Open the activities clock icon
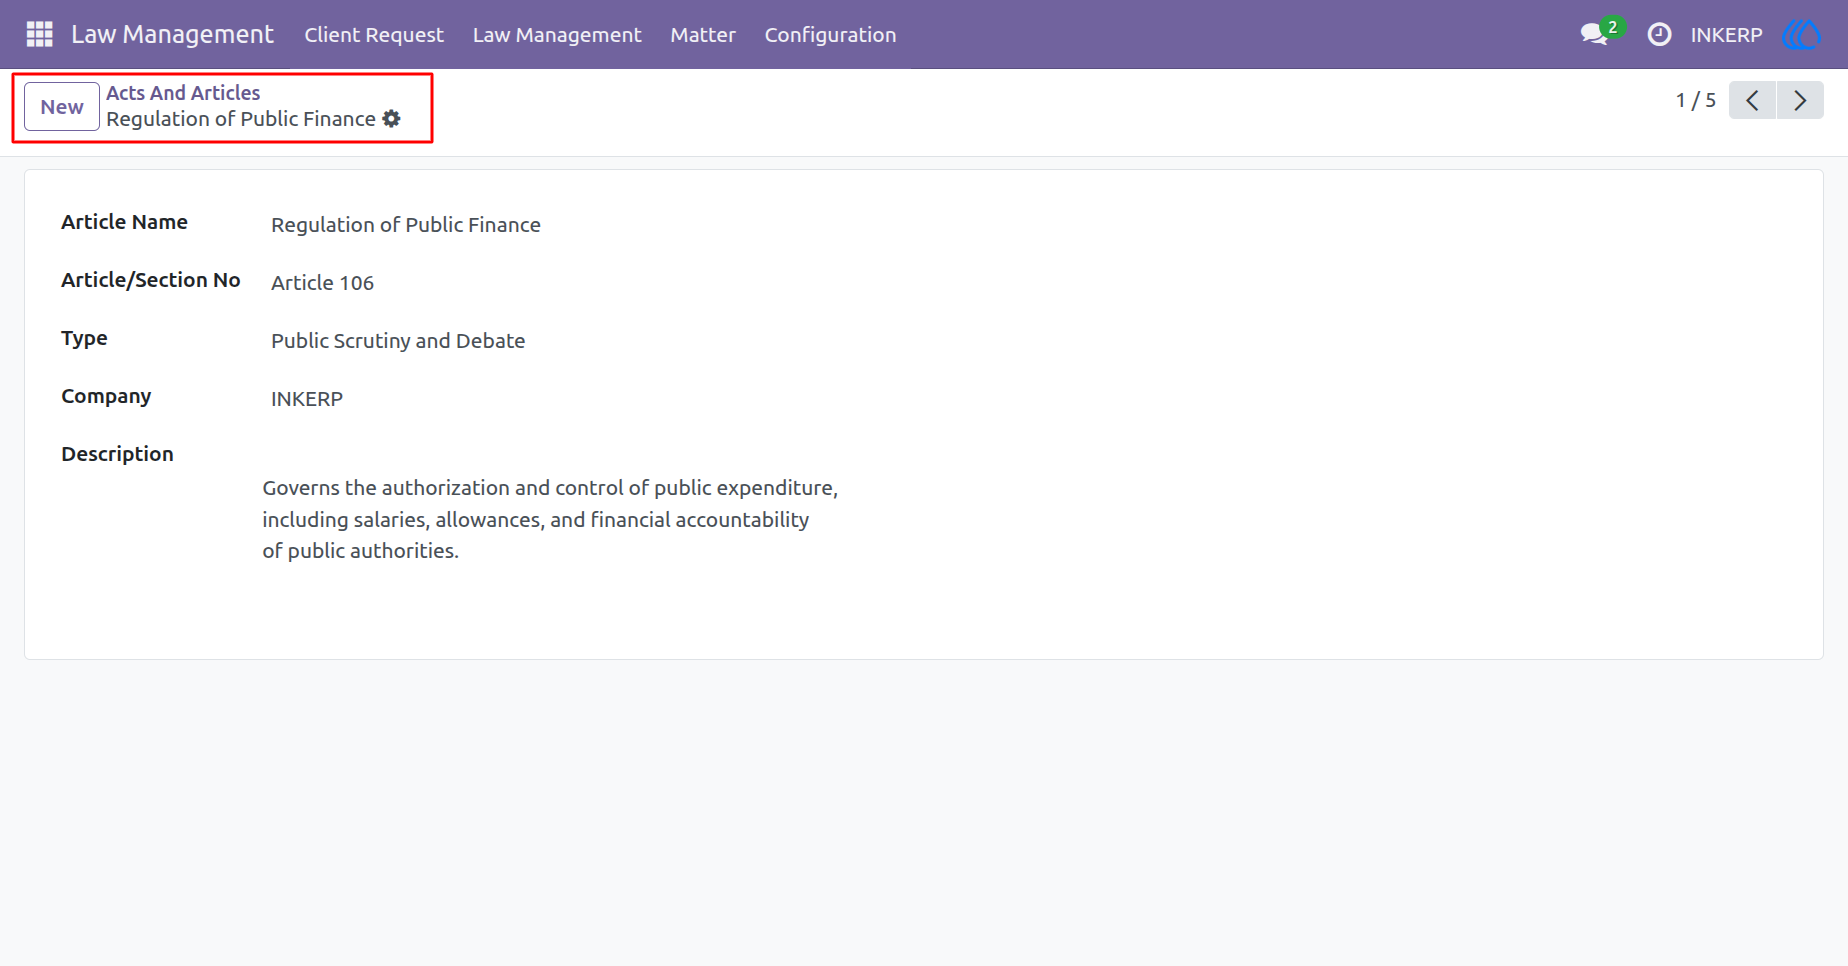This screenshot has width=1848, height=966. [x=1659, y=34]
